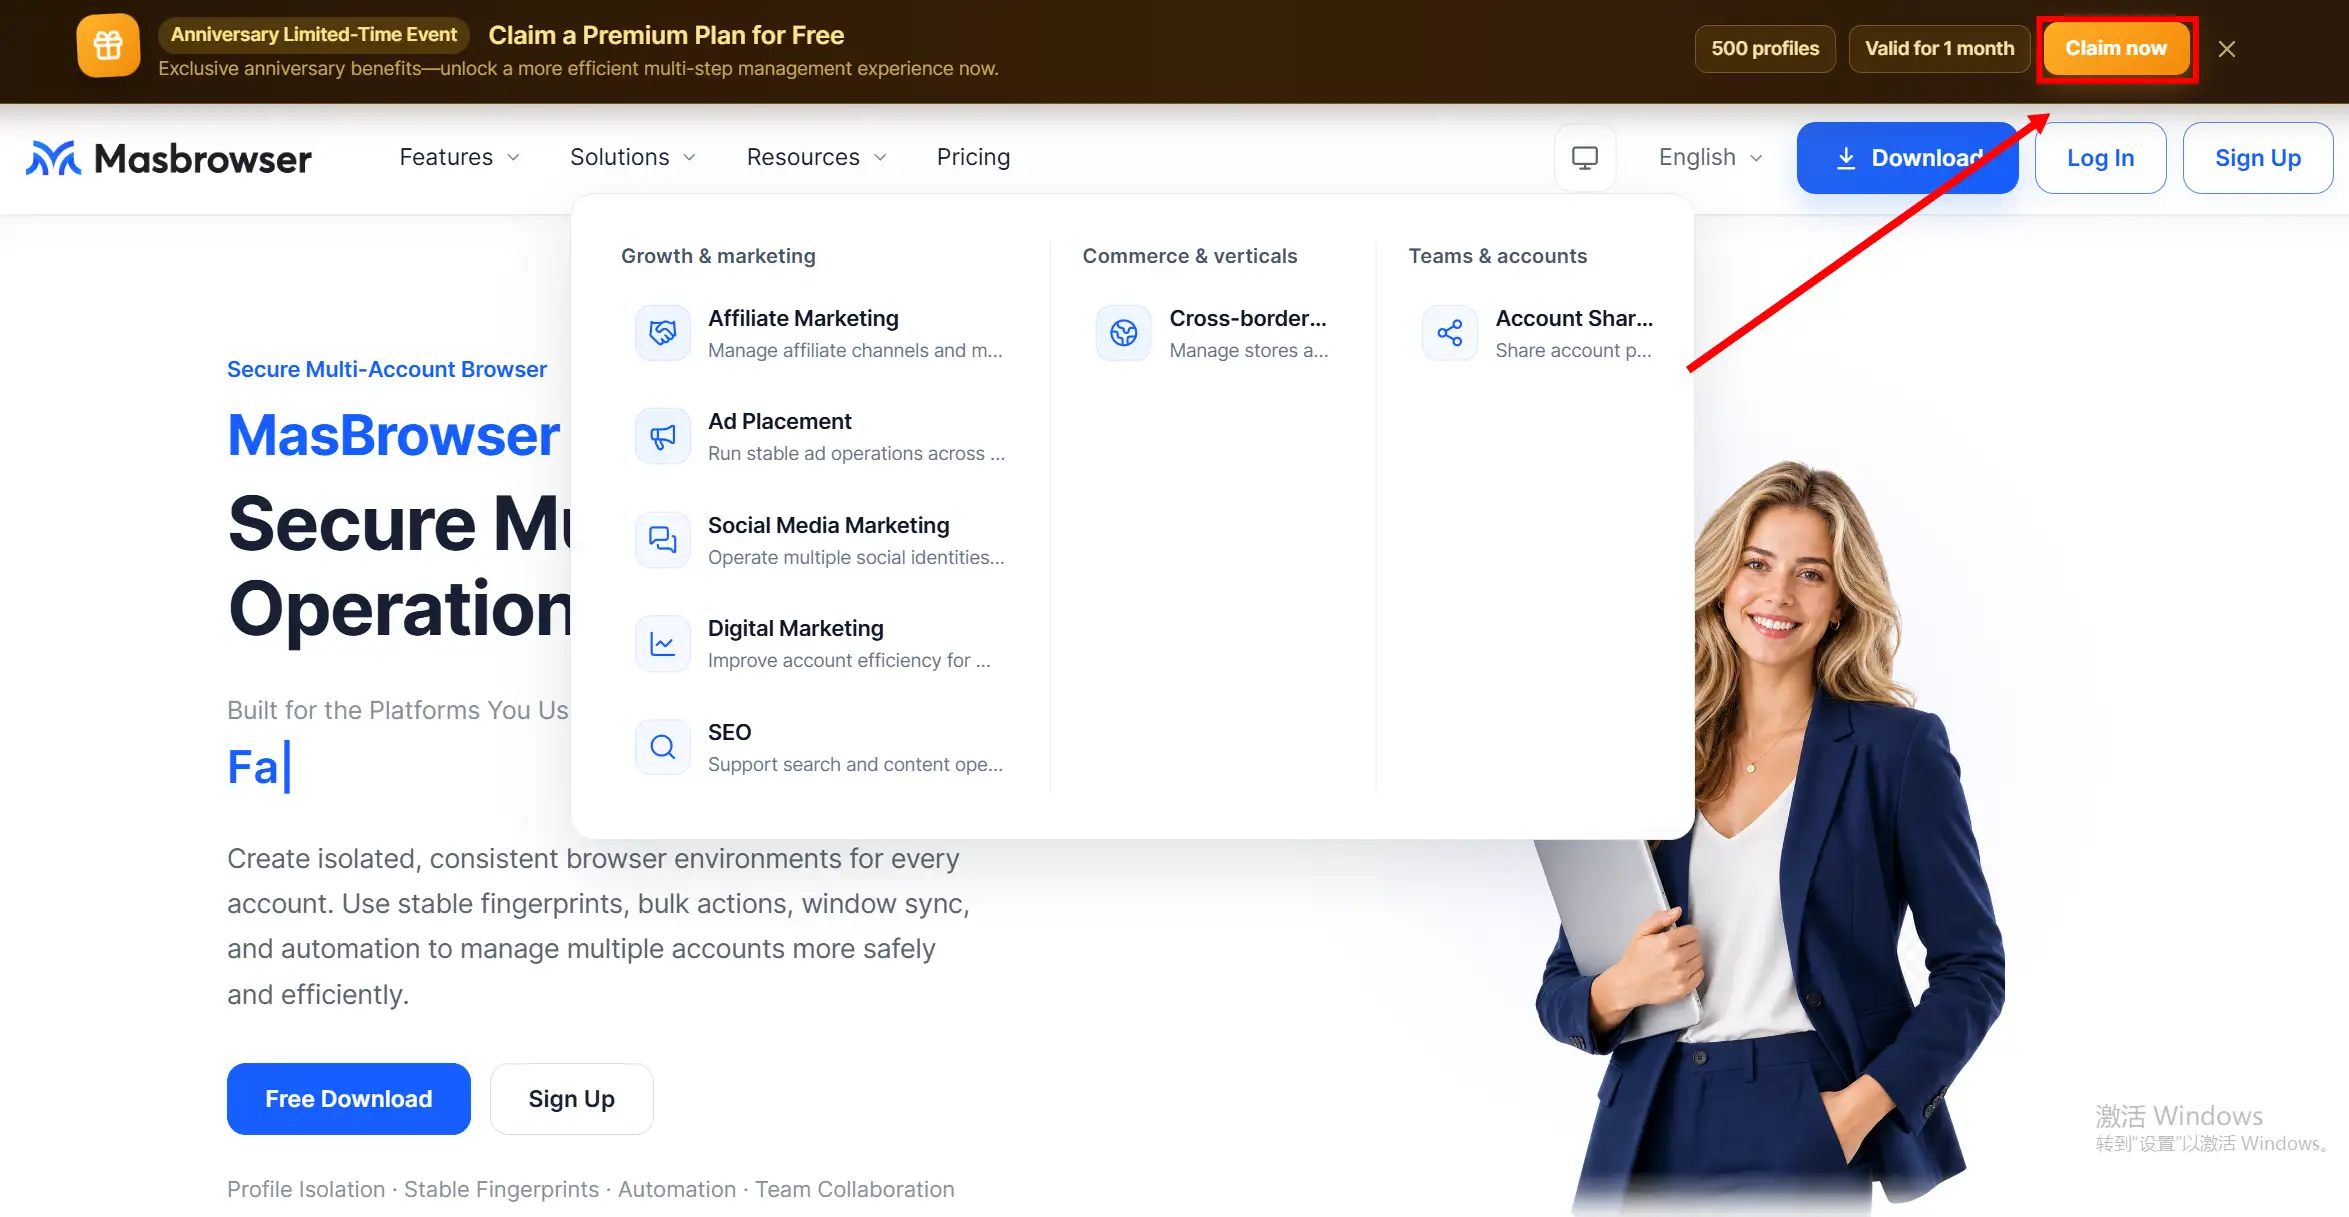Click the Sign Up button in header
This screenshot has height=1217, width=2349.
click(x=2258, y=158)
